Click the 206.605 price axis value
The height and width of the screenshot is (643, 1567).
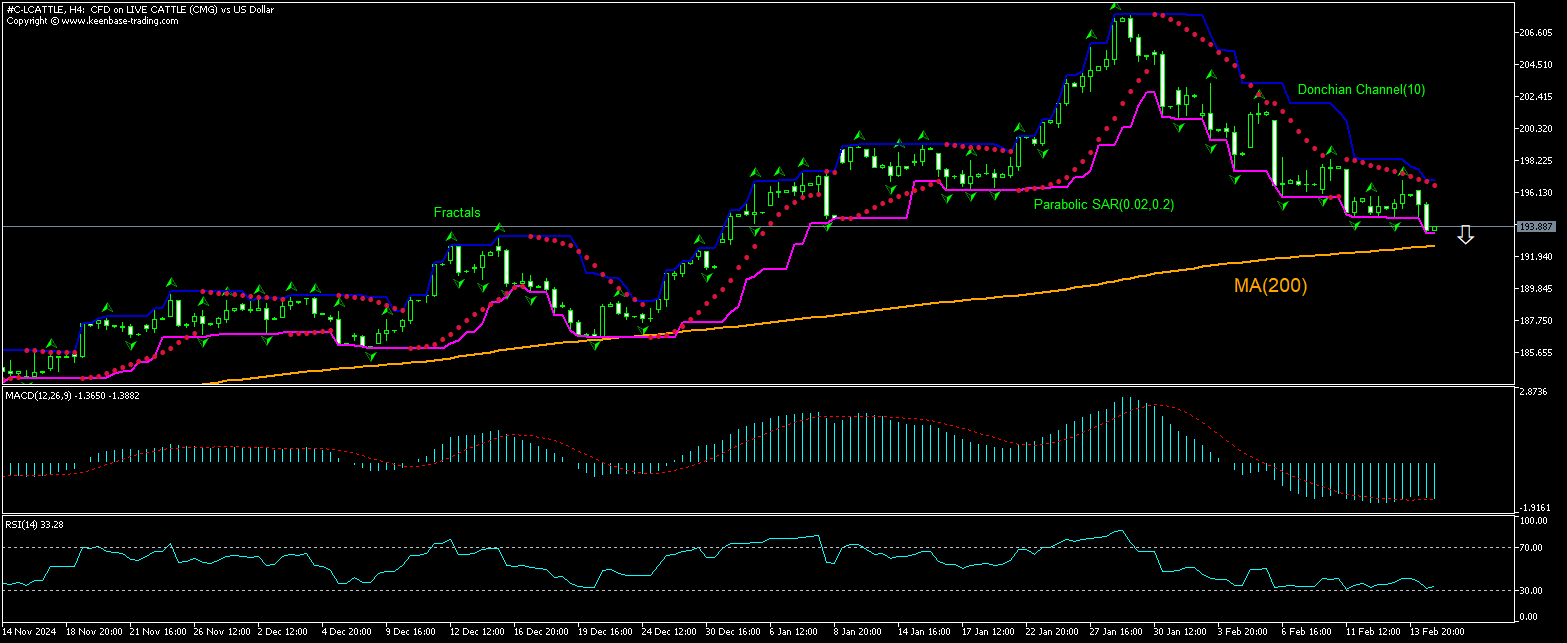tap(1534, 33)
